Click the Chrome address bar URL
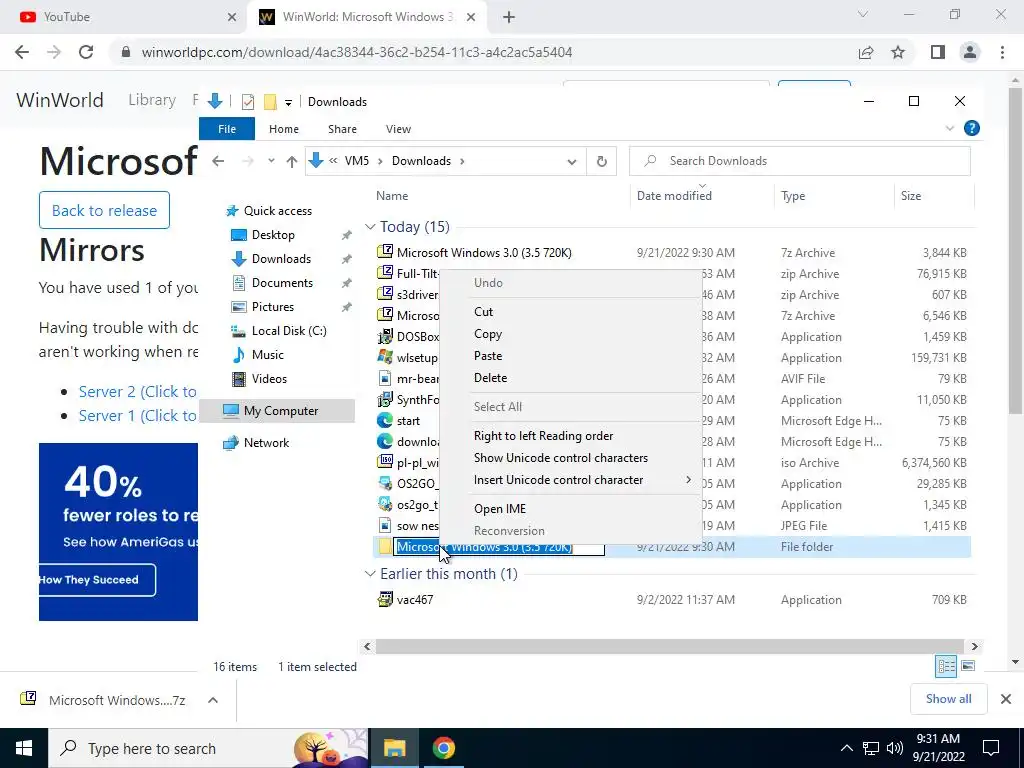 coord(357,52)
